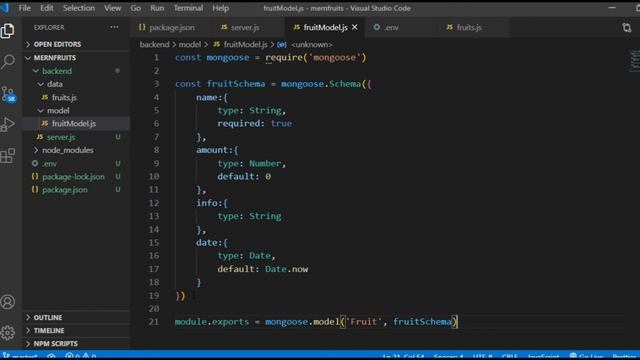Open server.js from the file tree
The image size is (640, 360).
click(61, 137)
